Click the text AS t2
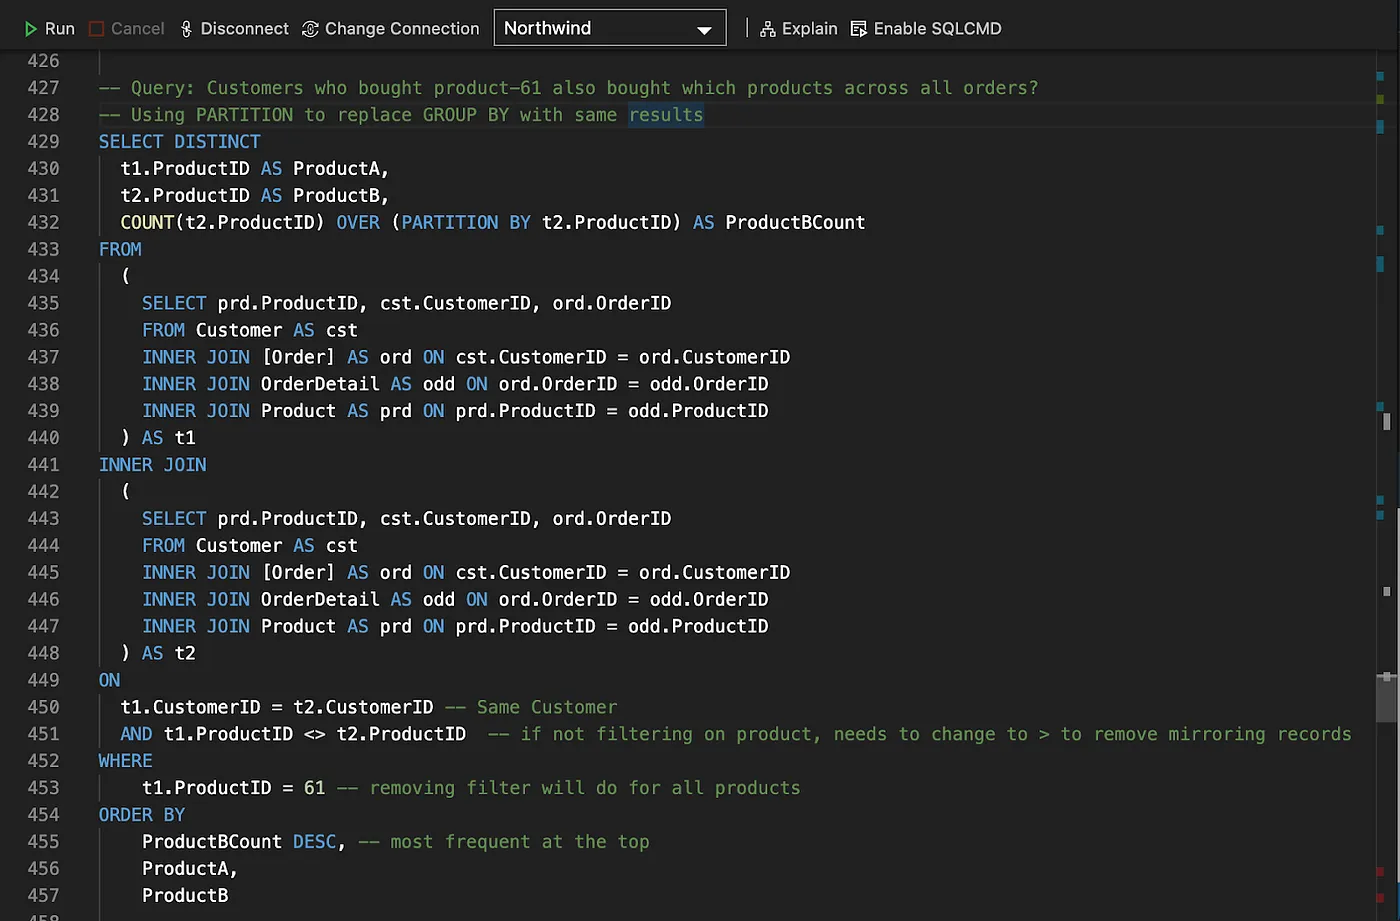 pyautogui.click(x=169, y=653)
